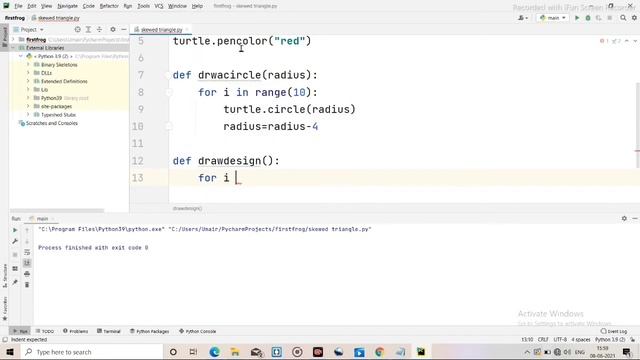Screen dimensions: 640x360
Task: Expand Extended Definitions folder
Action: tap(28, 81)
